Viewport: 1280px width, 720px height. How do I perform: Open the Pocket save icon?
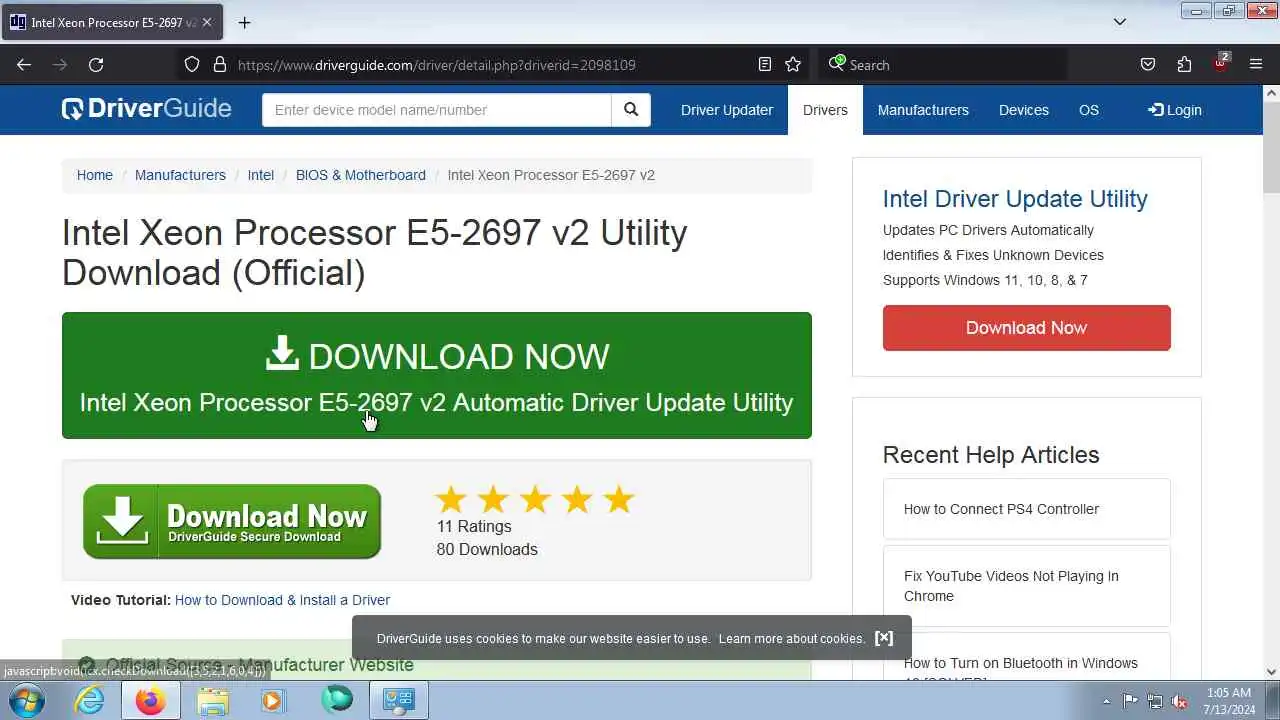pos(1148,65)
